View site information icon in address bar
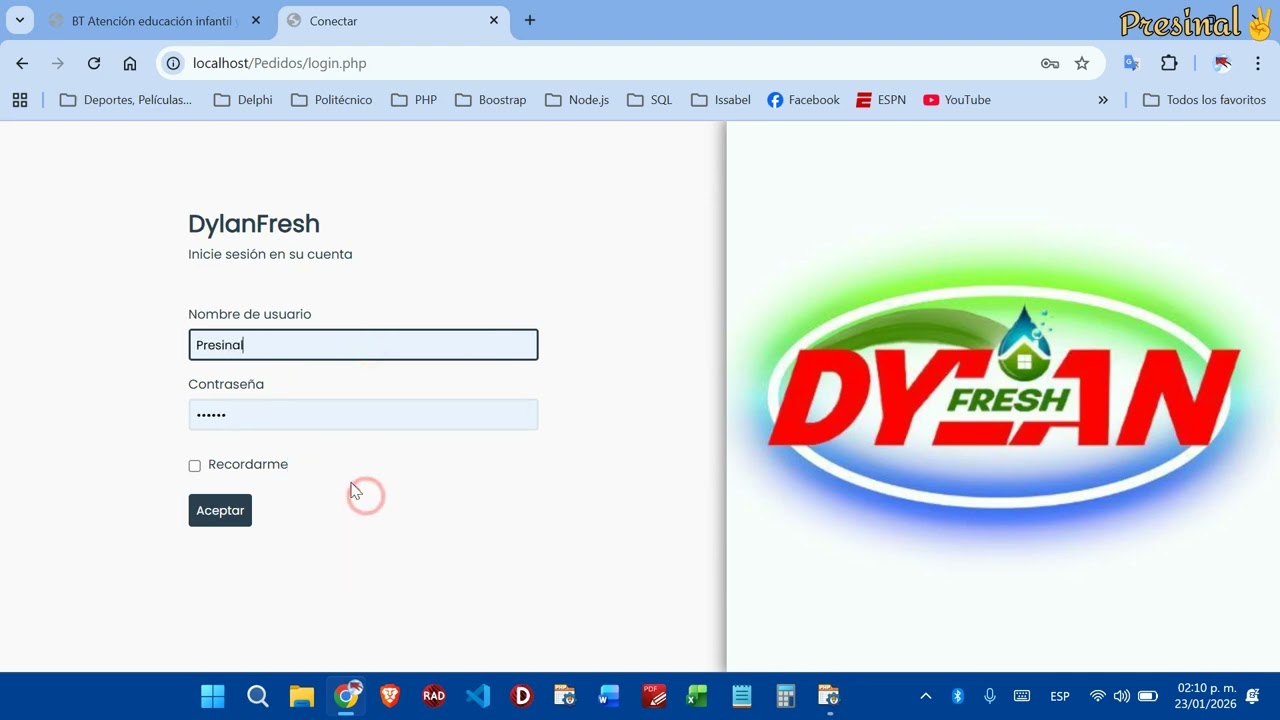 pos(173,63)
